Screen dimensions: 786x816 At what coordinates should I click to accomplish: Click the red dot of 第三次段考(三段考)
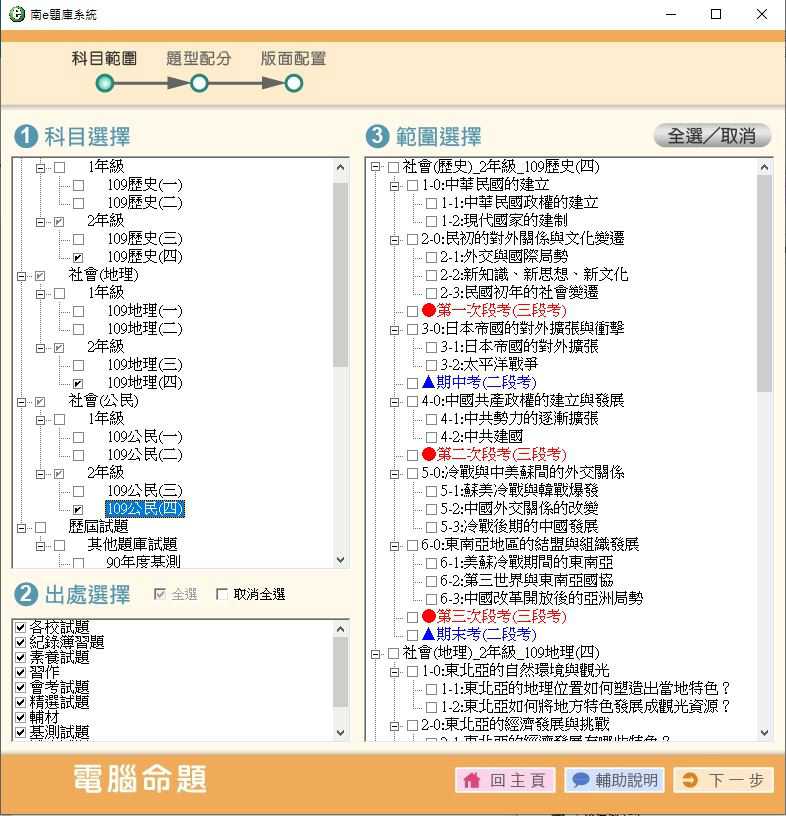click(428, 616)
